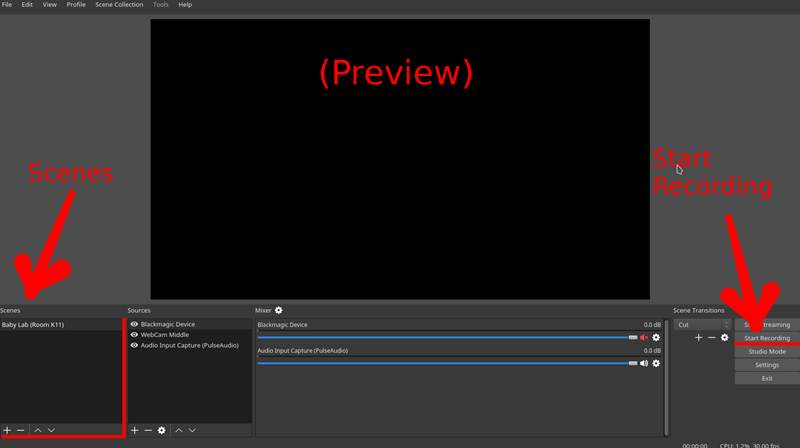
Task: Unmute the Blackmagic Device audio
Action: (x=644, y=338)
